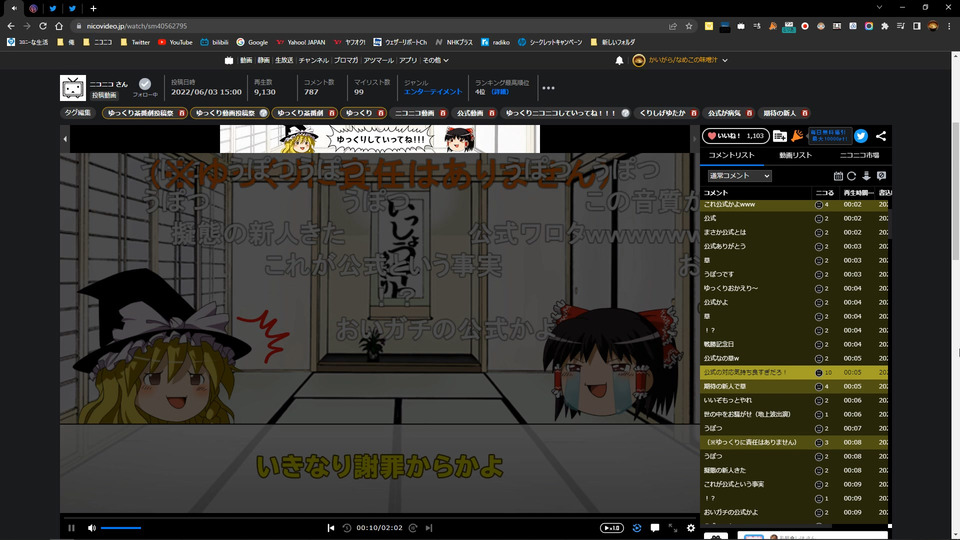Bookmark this page with the star icon
960x540 pixels.
[689, 26]
